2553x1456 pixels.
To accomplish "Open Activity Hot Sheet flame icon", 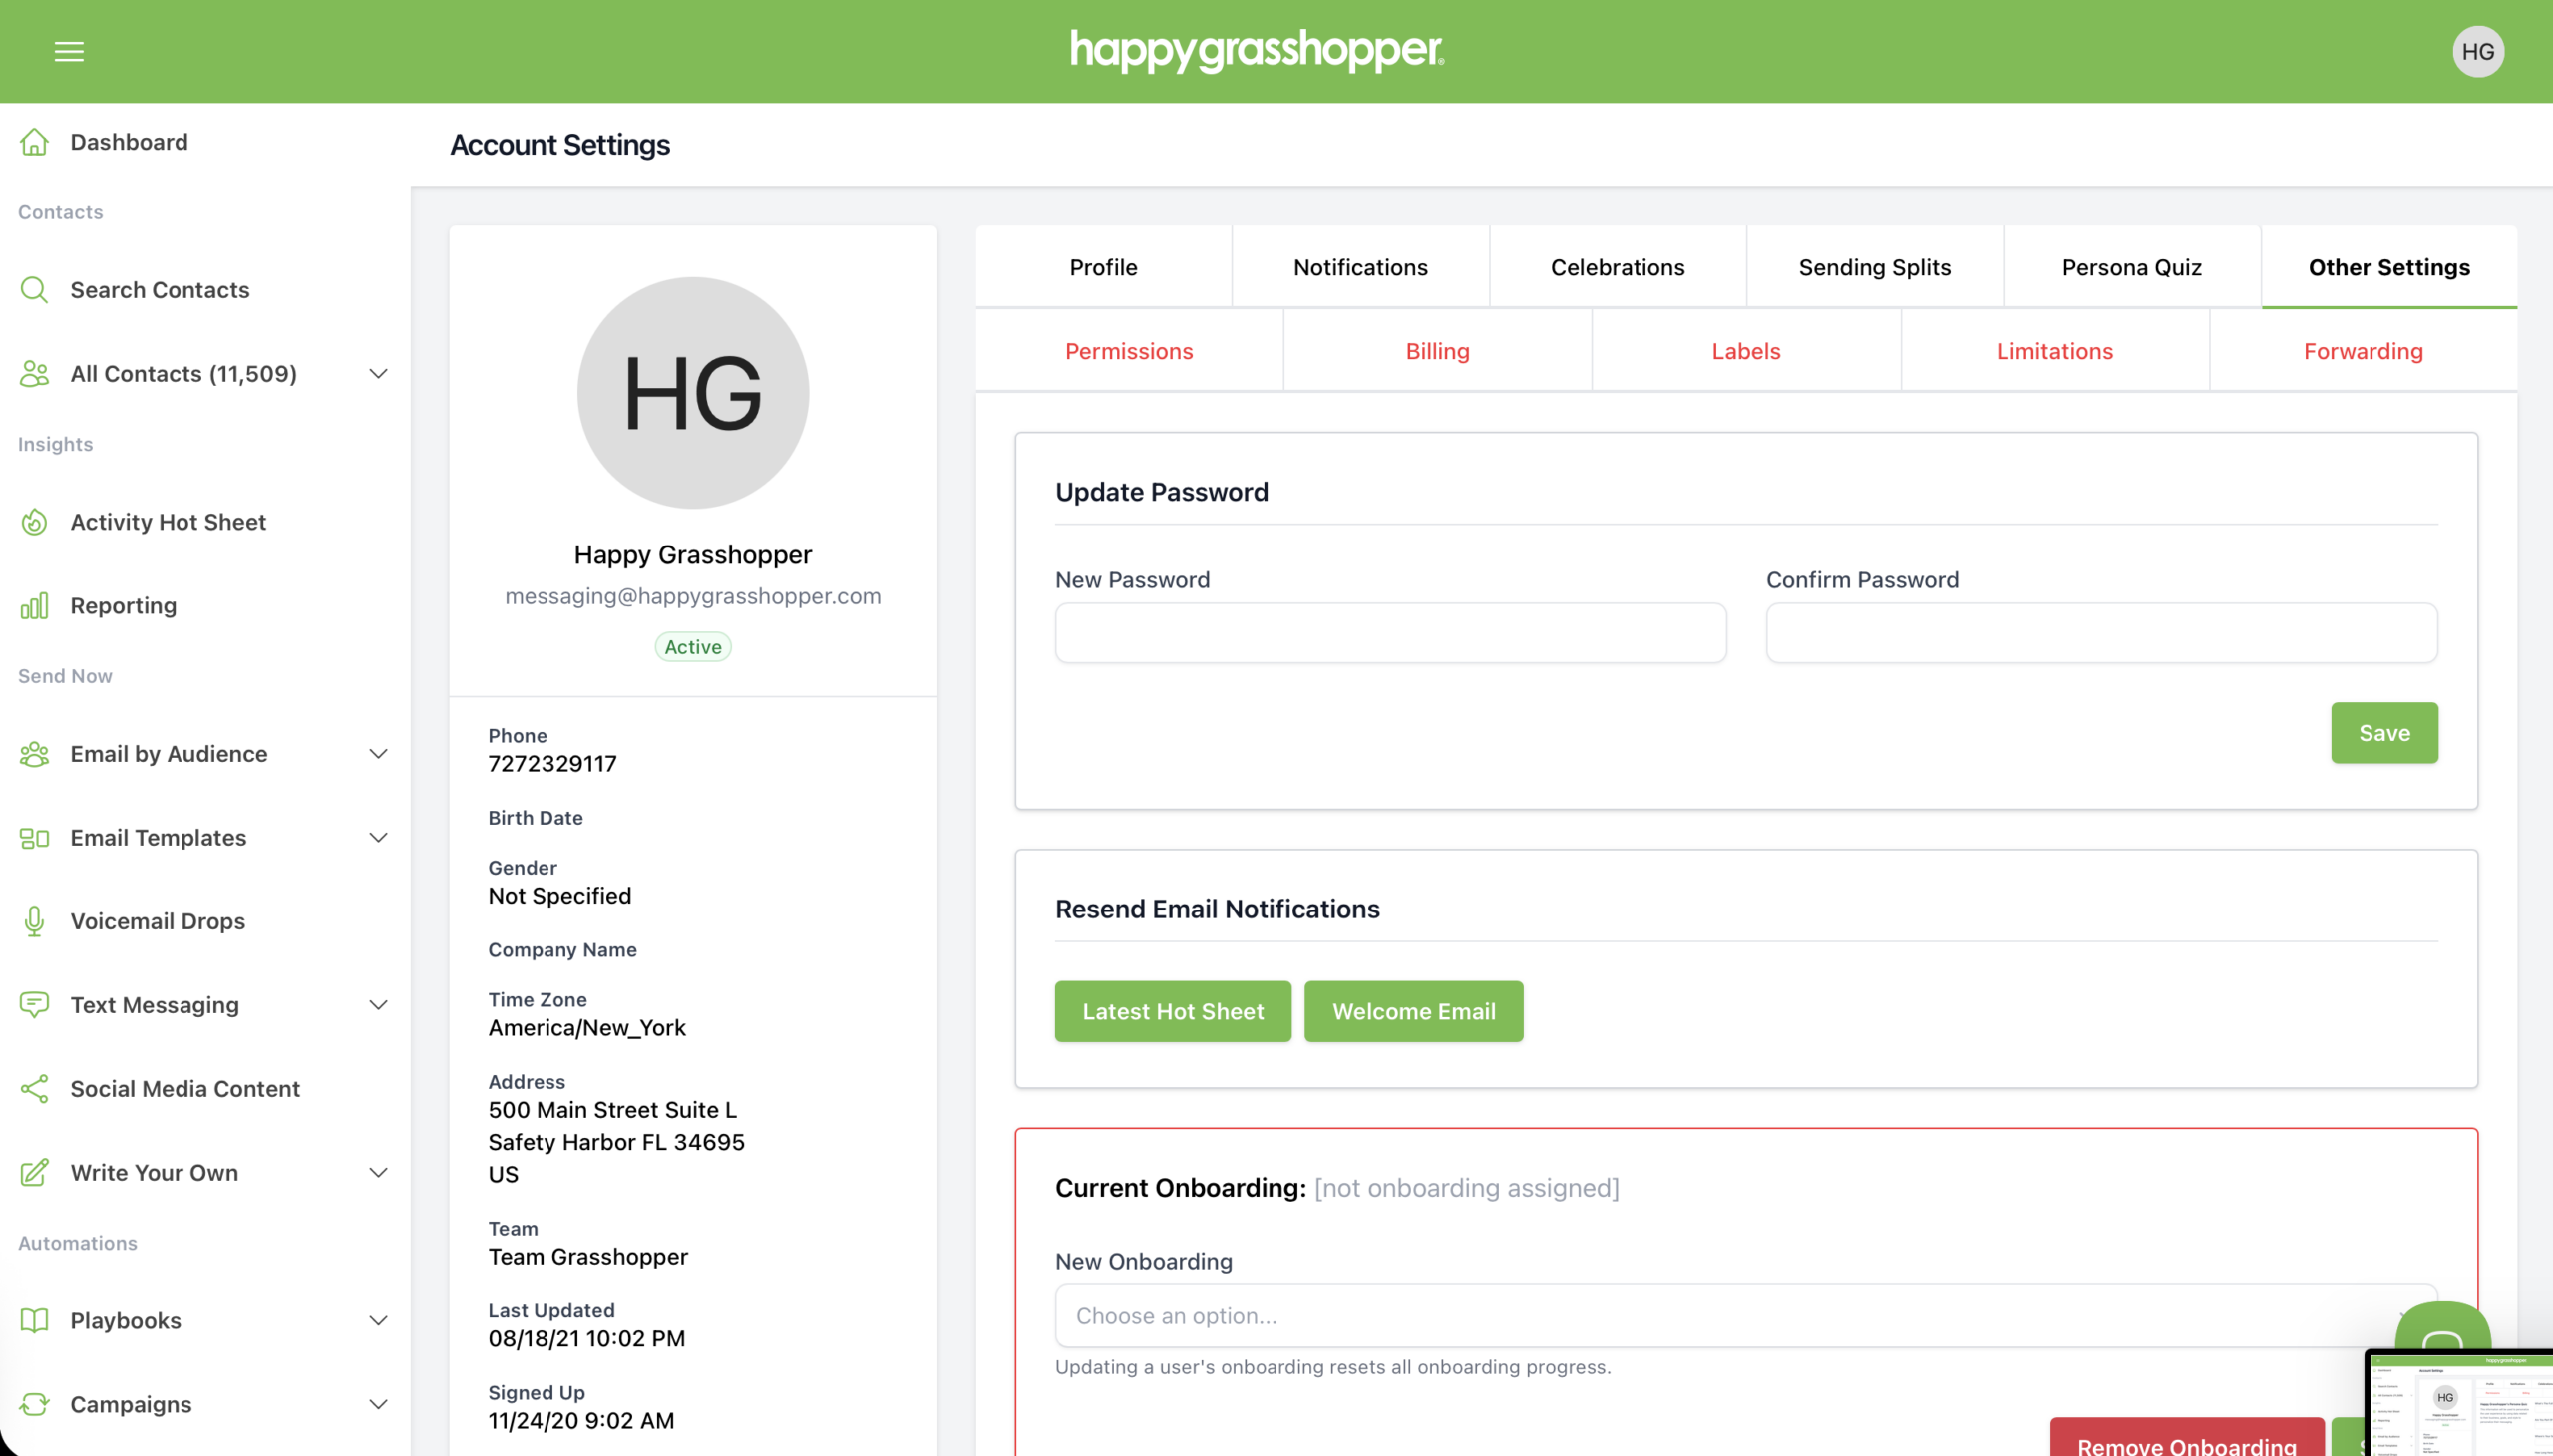I will tap(34, 522).
